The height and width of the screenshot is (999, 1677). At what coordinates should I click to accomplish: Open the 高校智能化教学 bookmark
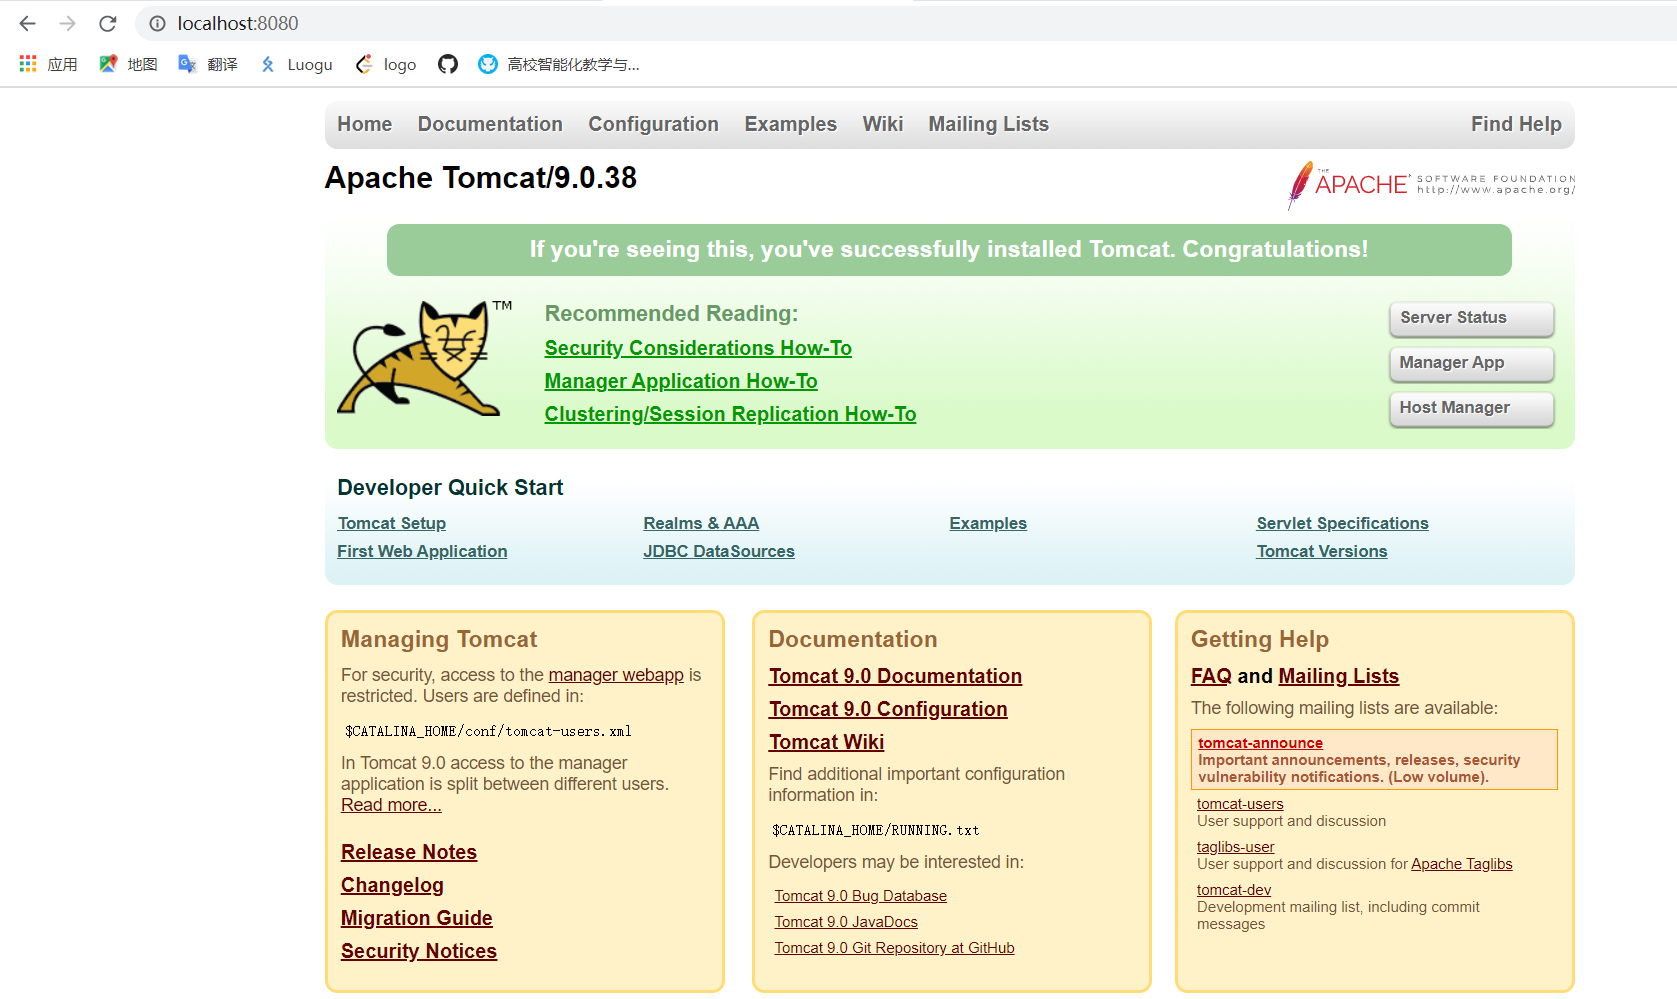[x=559, y=64]
